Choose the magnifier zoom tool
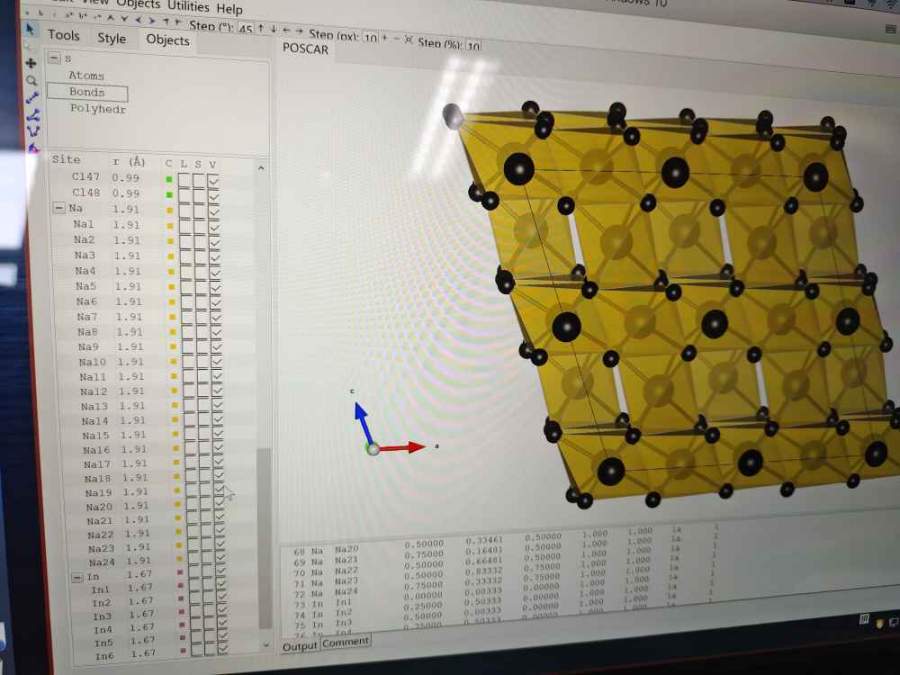The width and height of the screenshot is (900, 675). click(32, 80)
